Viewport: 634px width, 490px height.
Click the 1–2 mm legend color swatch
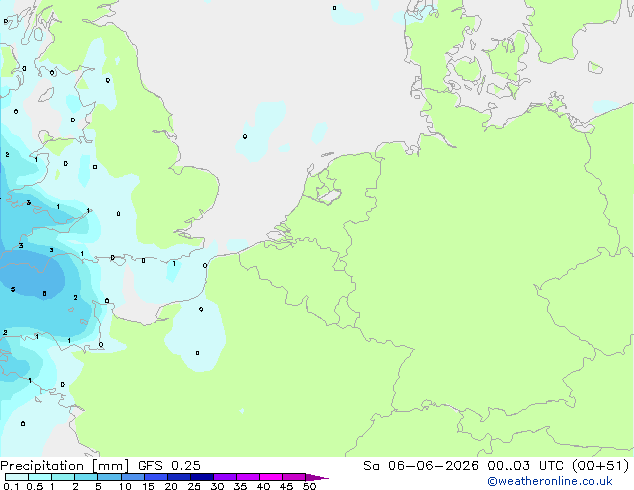point(63,477)
